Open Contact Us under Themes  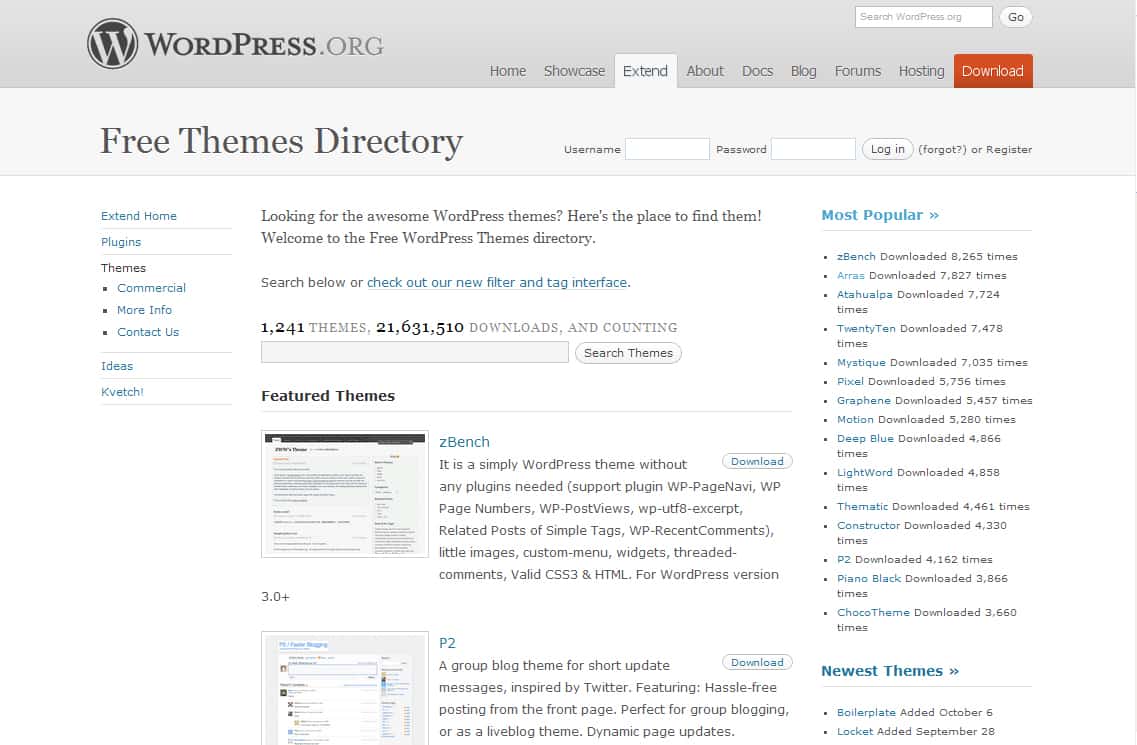148,332
